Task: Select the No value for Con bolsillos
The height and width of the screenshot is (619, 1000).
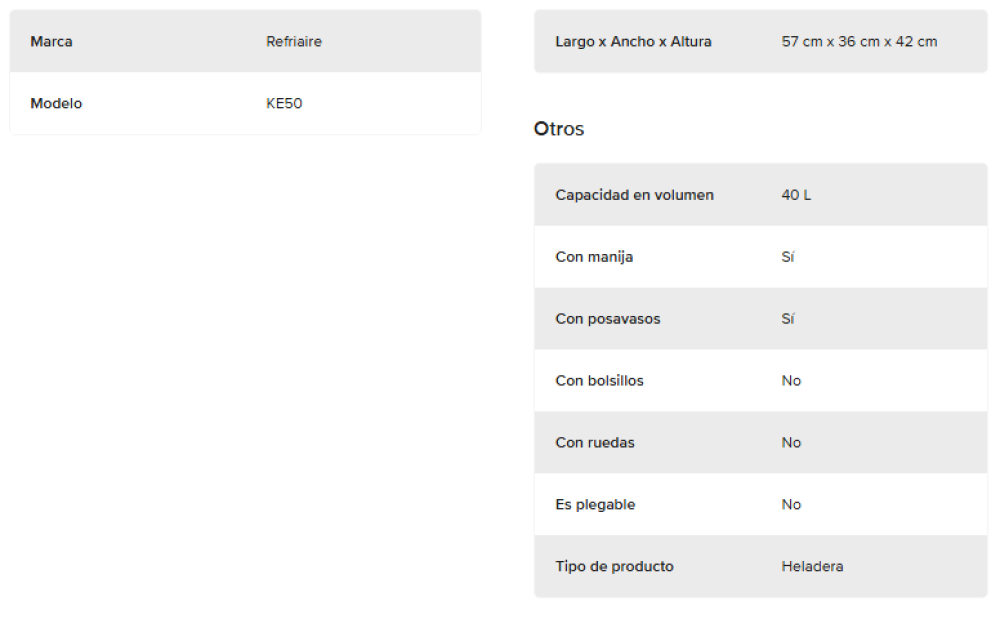Action: click(791, 381)
